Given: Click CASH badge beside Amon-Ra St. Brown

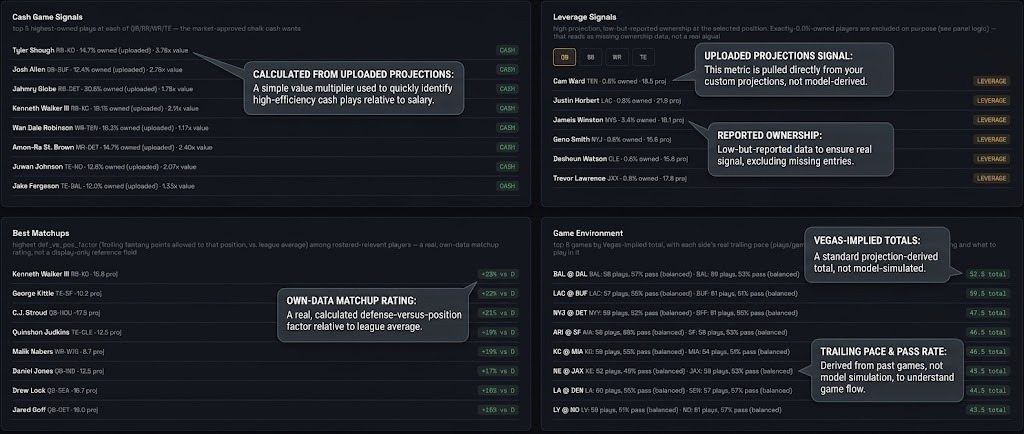Looking at the screenshot, I should pos(507,147).
